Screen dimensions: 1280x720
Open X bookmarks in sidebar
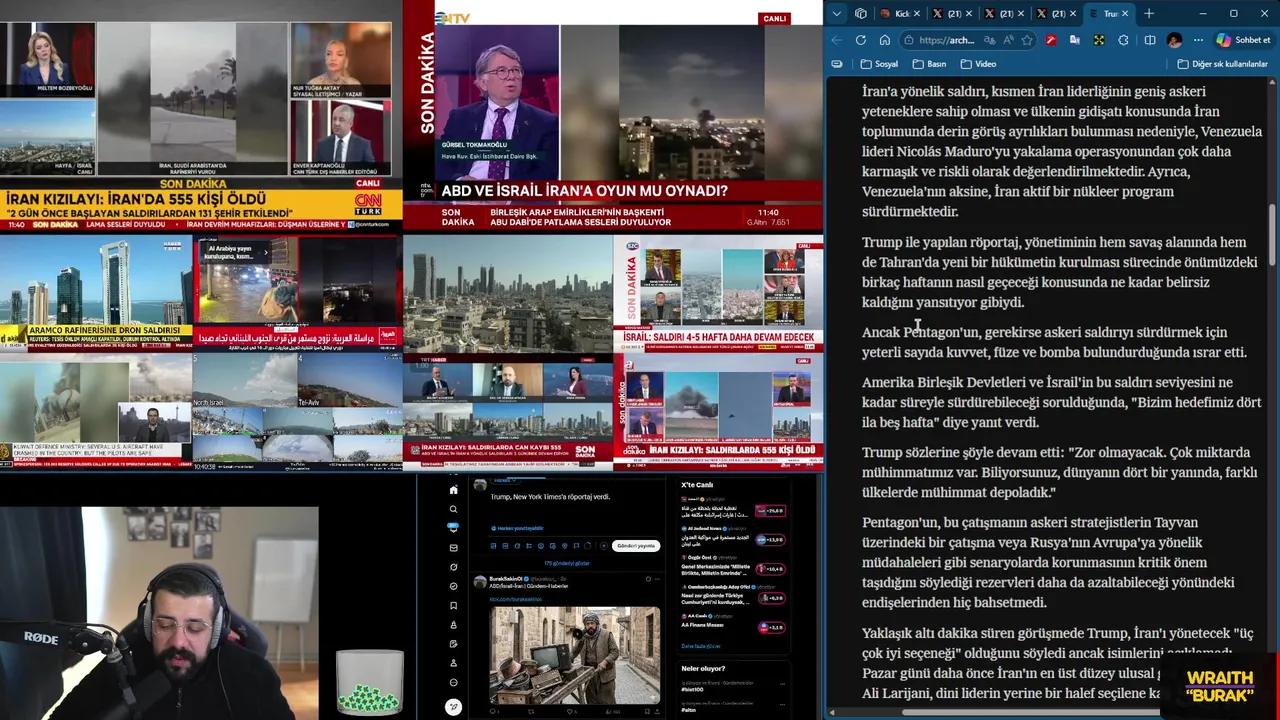click(x=453, y=605)
